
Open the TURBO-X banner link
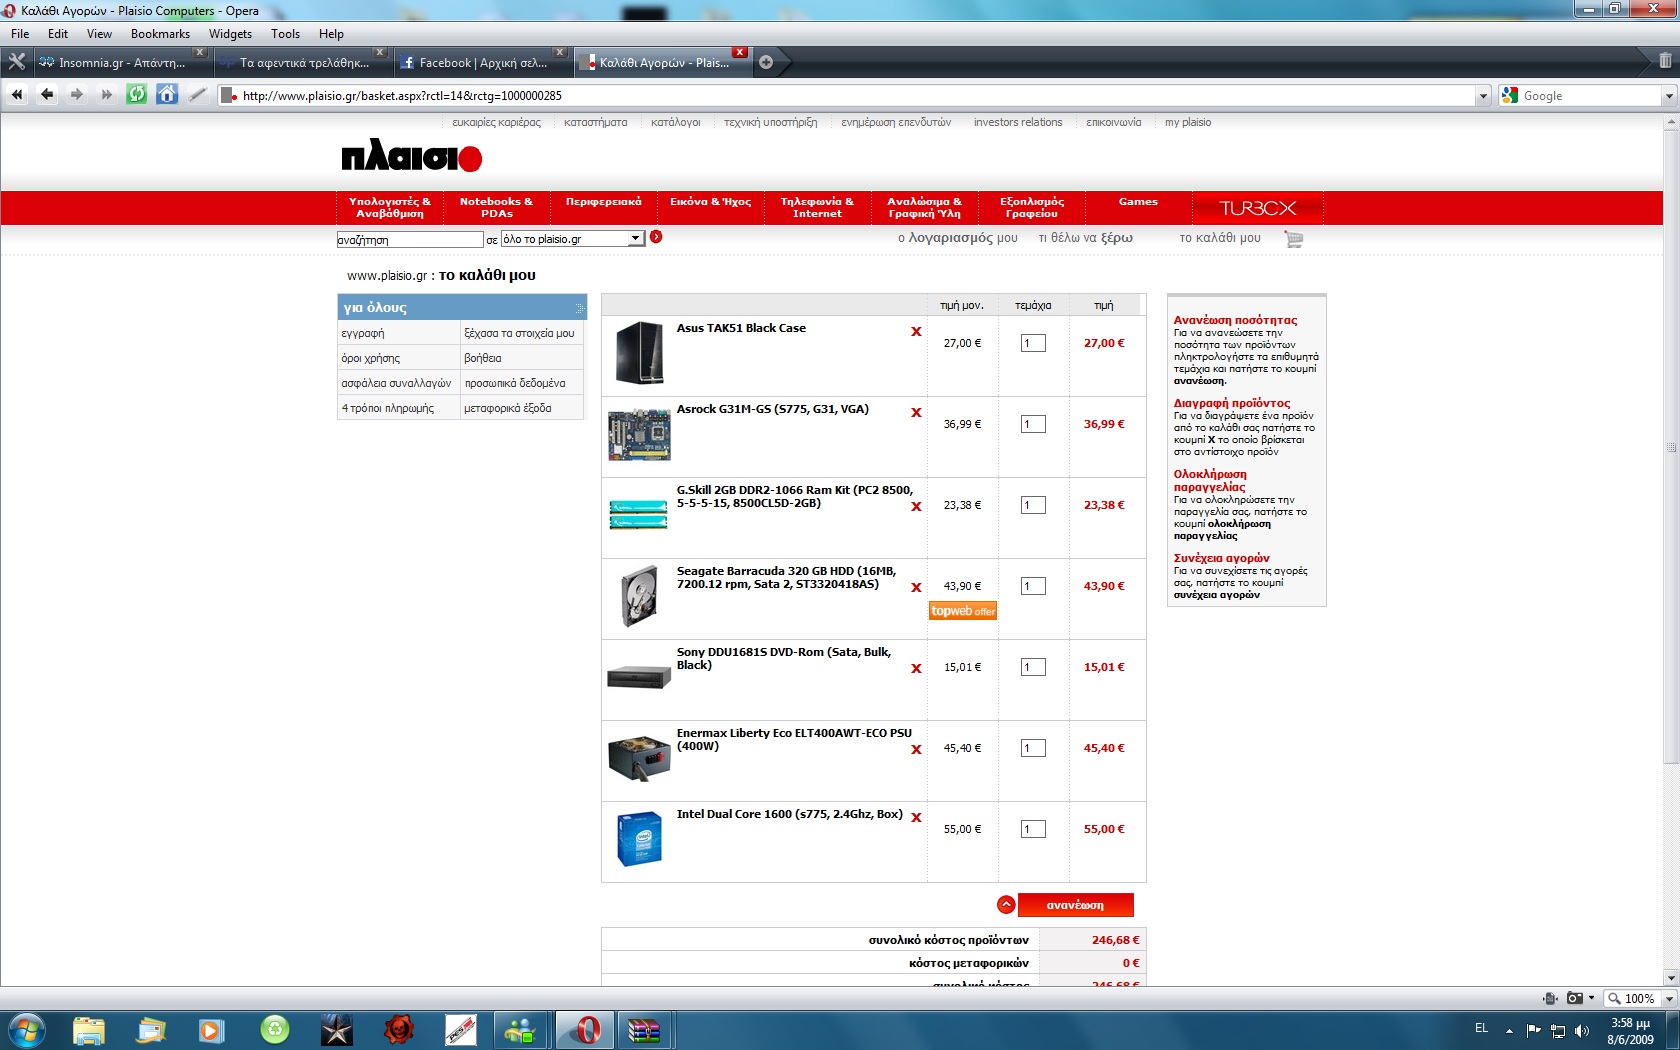(1258, 208)
